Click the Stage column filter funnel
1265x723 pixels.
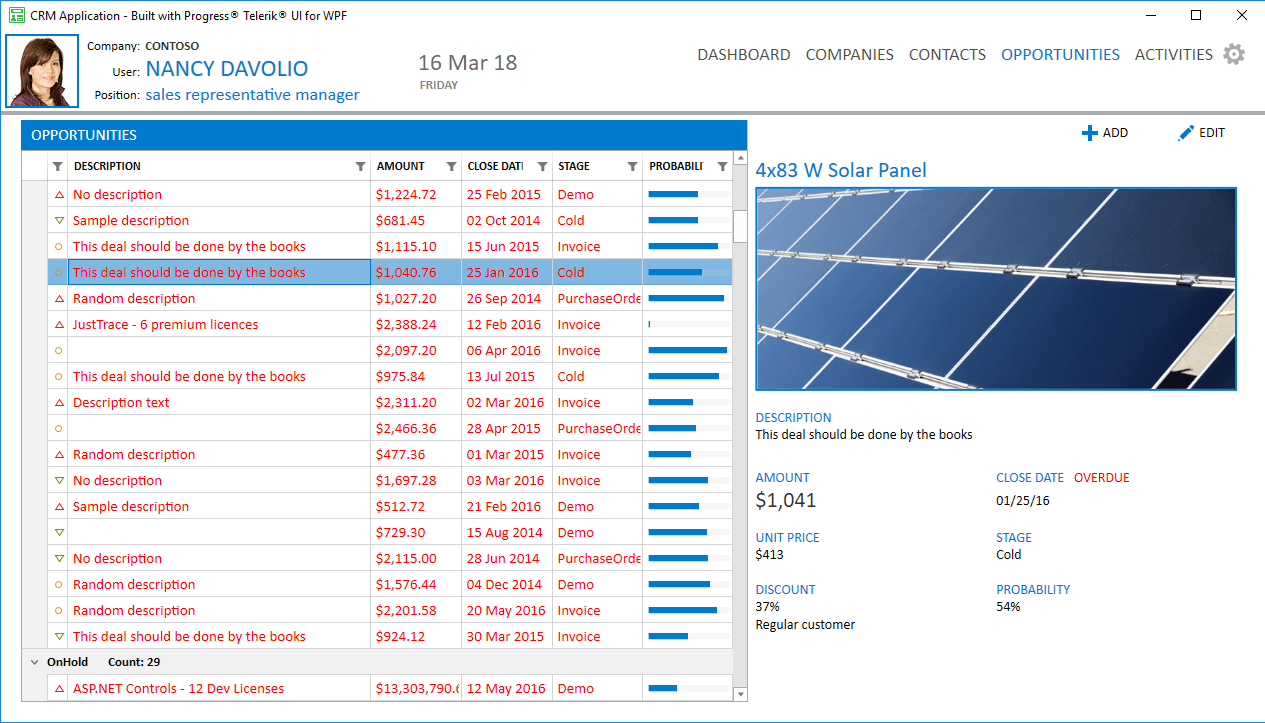(632, 167)
